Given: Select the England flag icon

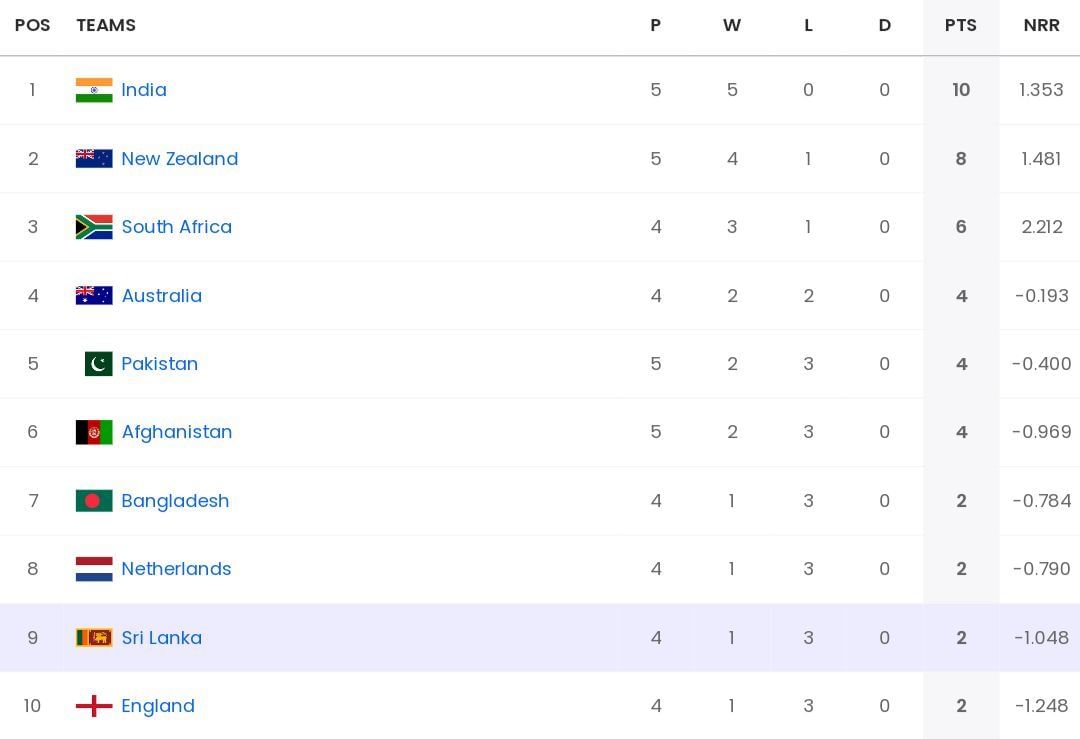Looking at the screenshot, I should coord(93,705).
